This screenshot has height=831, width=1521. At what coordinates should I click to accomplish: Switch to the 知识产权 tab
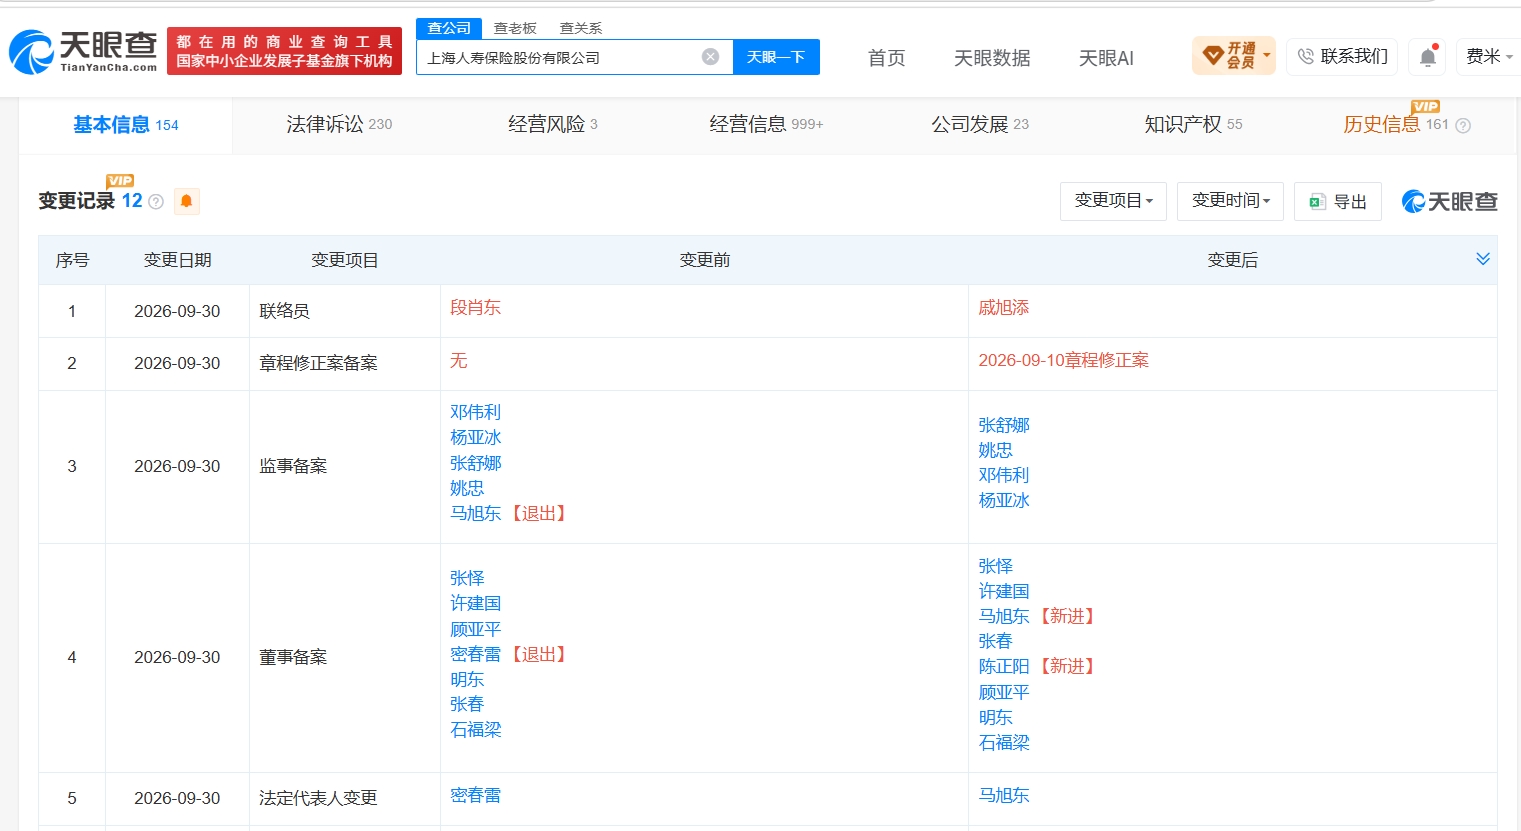1193,124
